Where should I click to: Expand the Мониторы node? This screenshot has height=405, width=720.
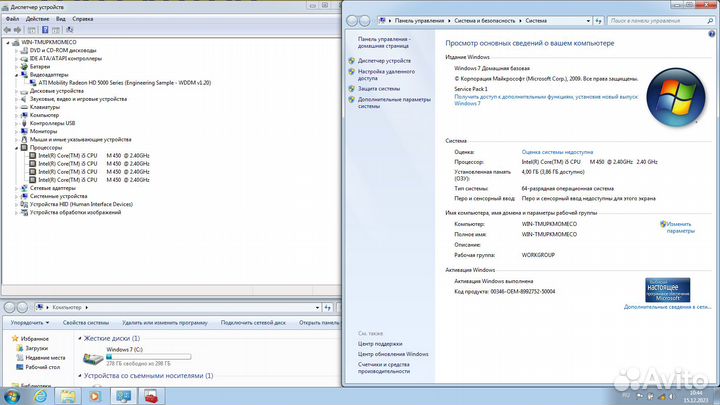click(x=17, y=131)
